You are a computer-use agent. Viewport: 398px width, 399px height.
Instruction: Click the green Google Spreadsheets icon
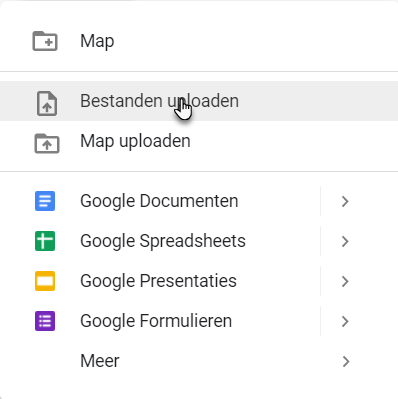click(x=45, y=241)
